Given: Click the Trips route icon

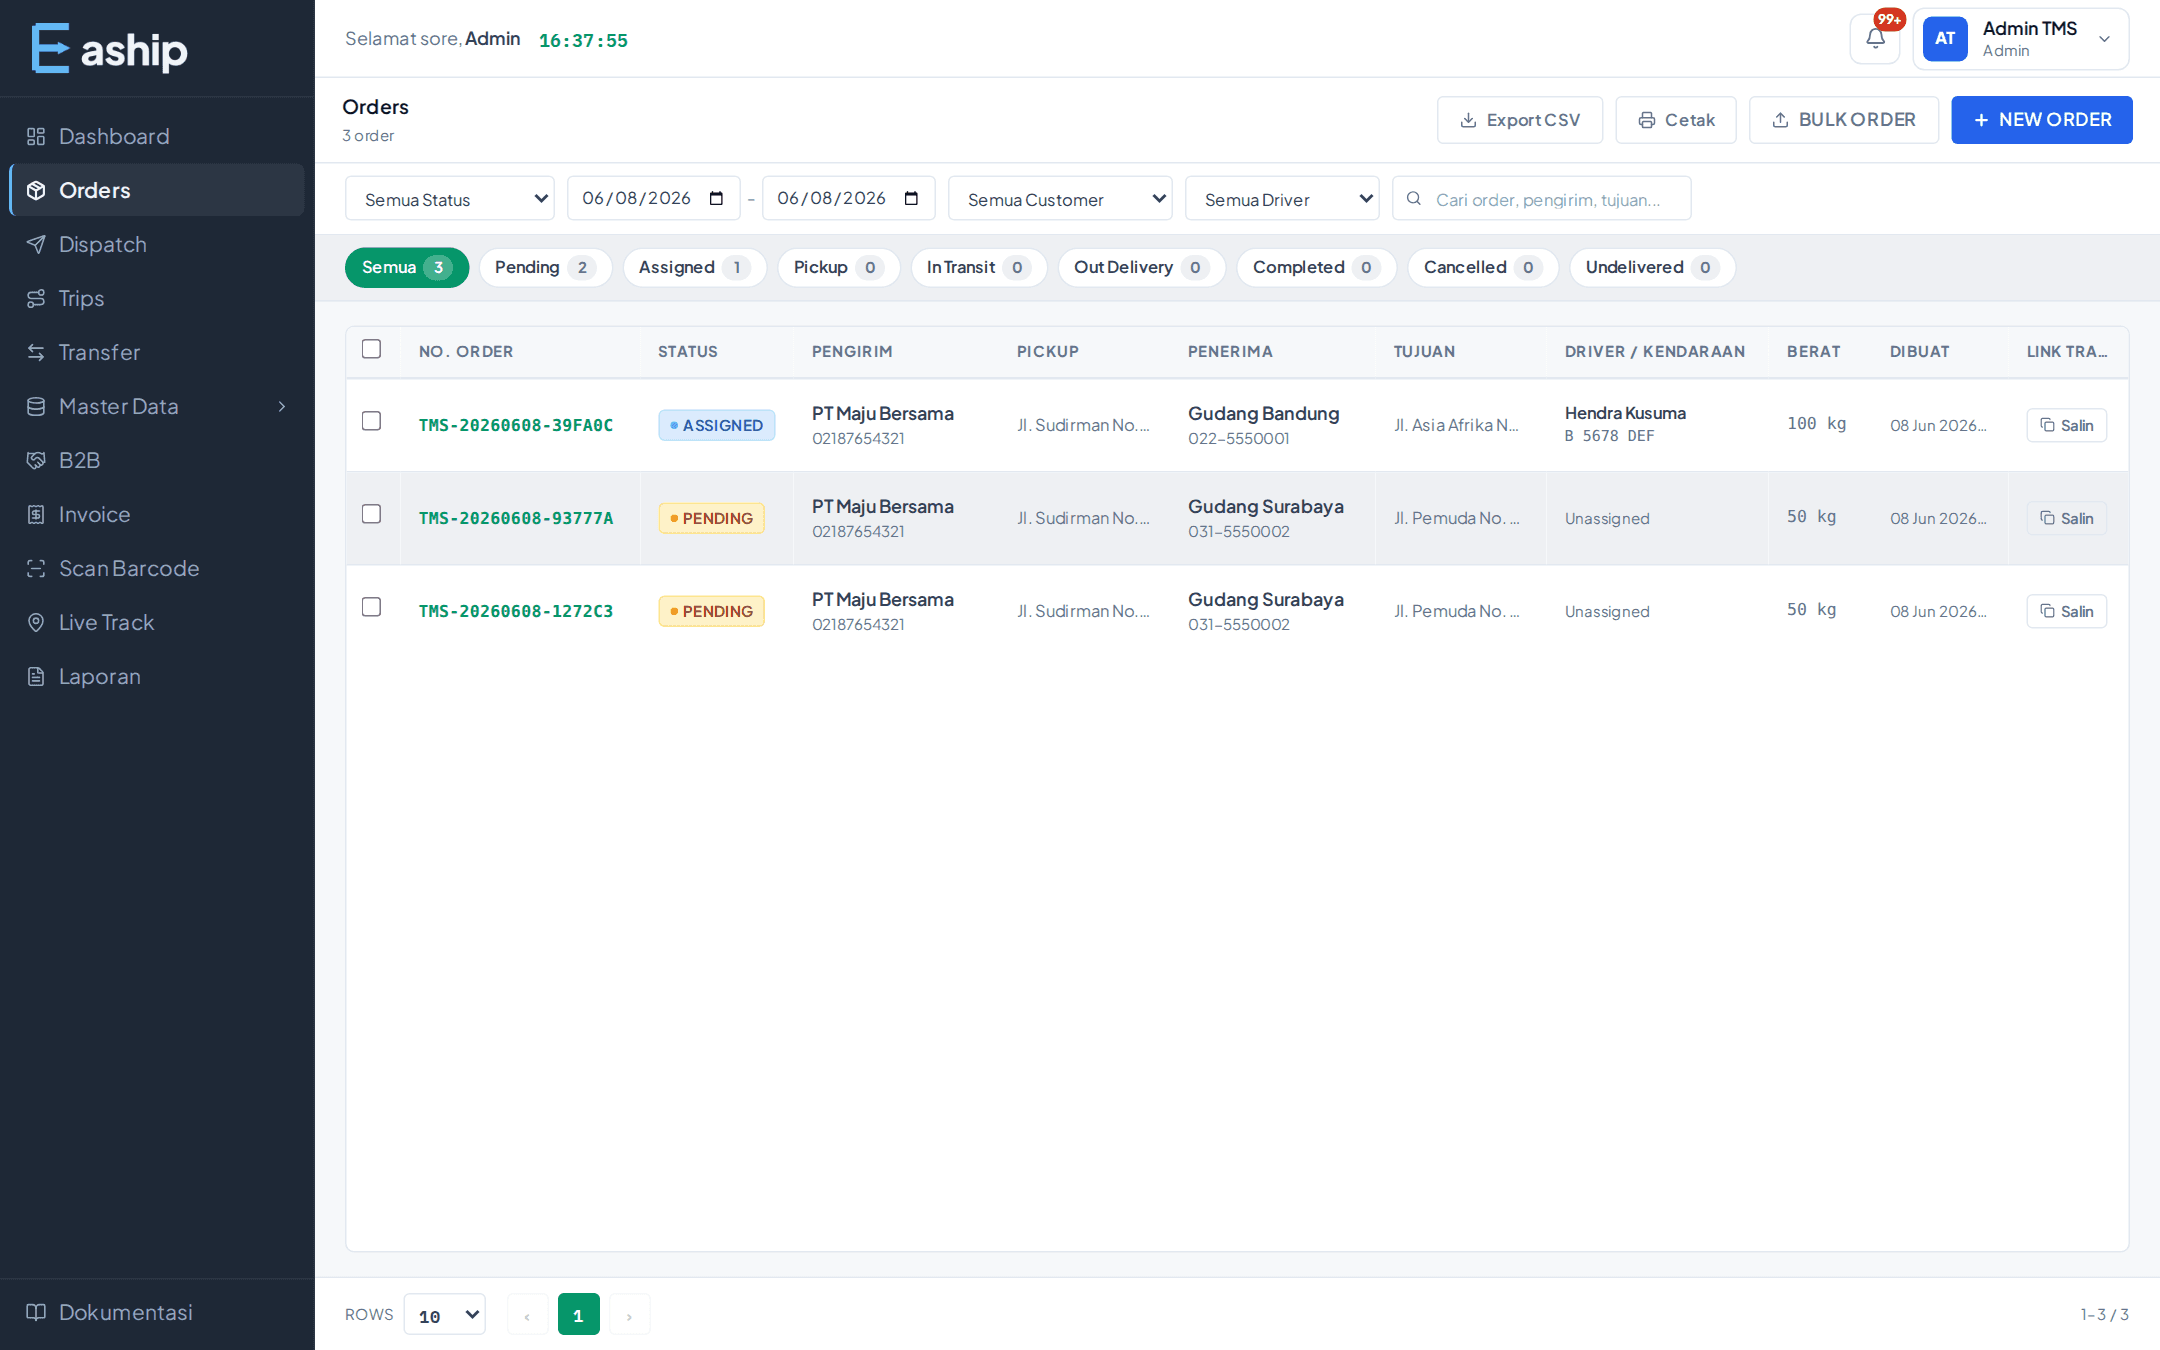Looking at the screenshot, I should tap(36, 298).
